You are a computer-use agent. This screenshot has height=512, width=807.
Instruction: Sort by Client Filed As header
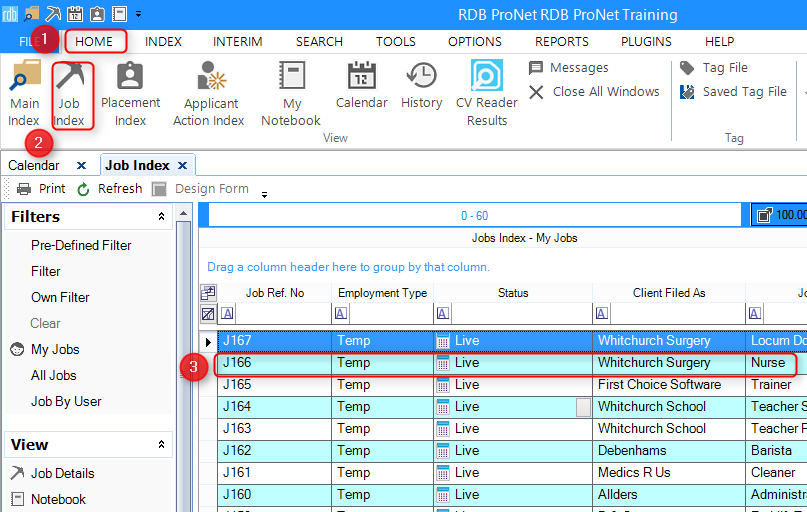(x=669, y=293)
